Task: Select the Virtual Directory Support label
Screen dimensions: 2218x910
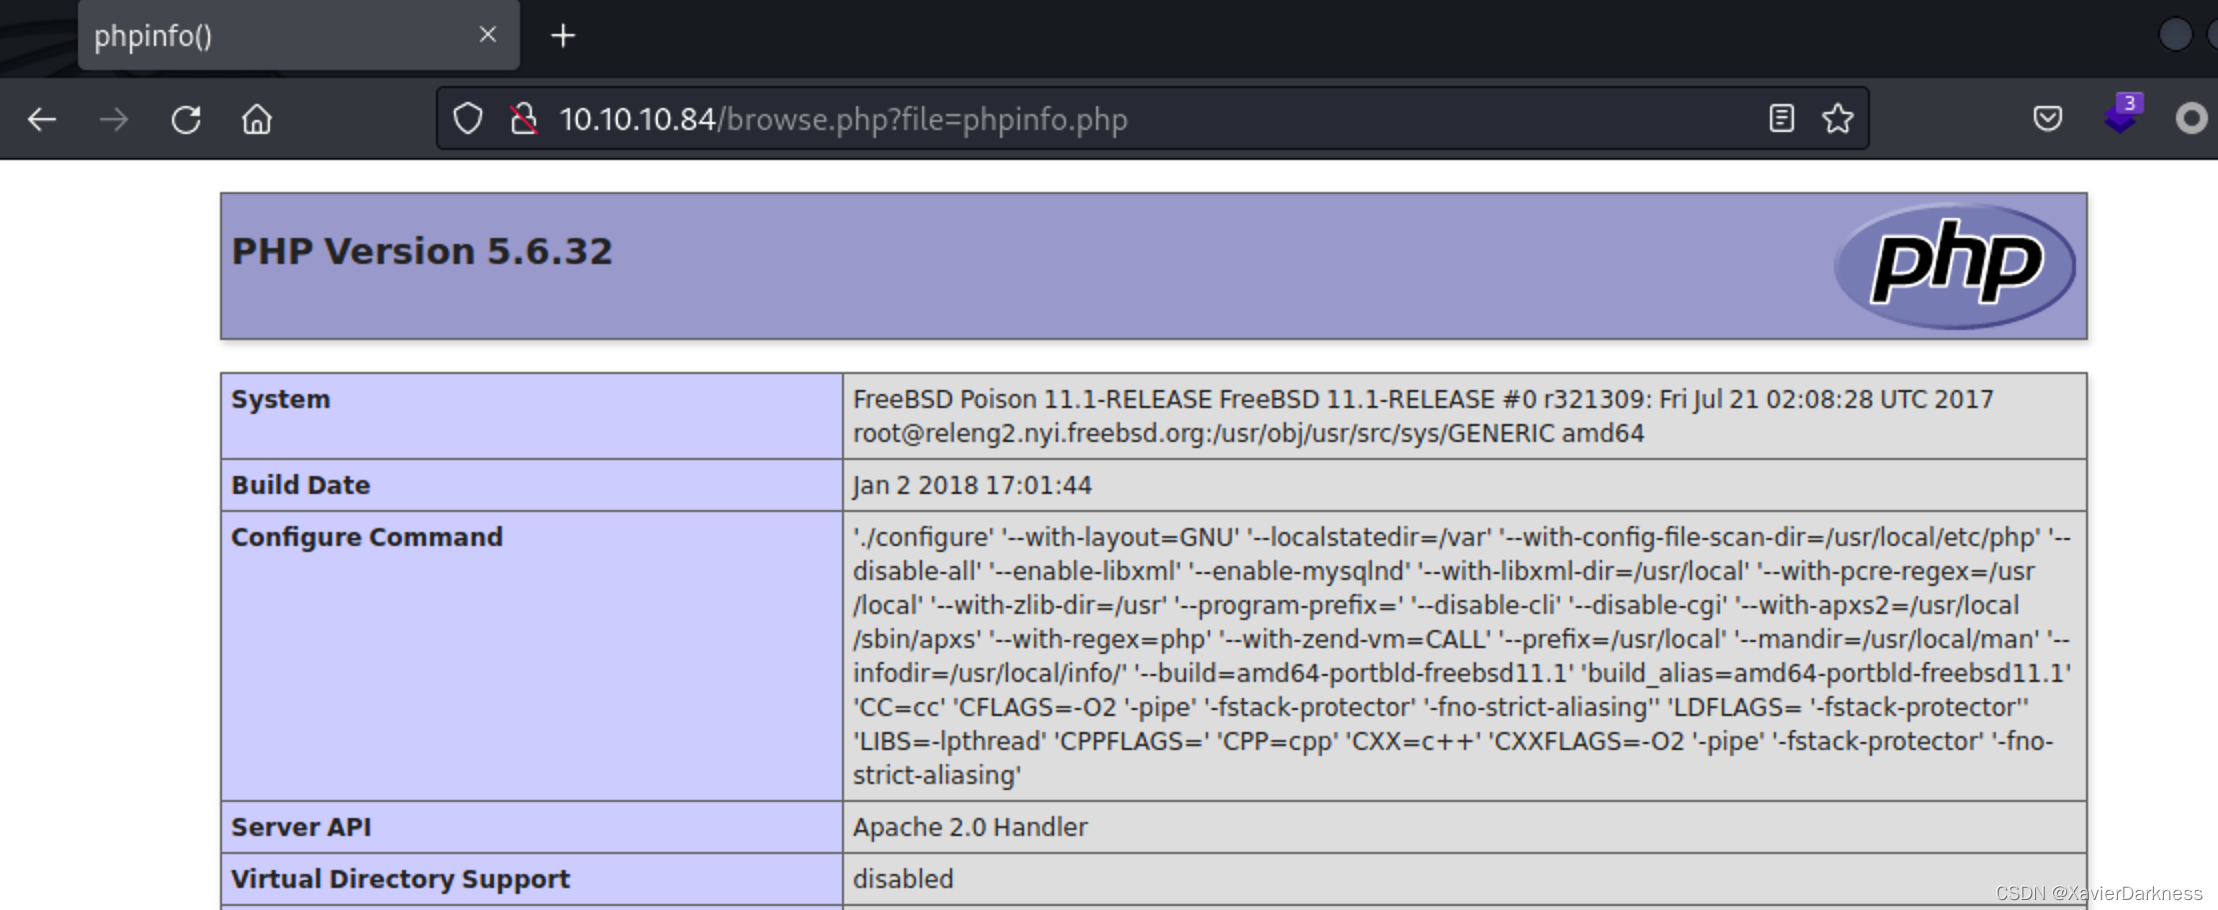Action: 400,879
